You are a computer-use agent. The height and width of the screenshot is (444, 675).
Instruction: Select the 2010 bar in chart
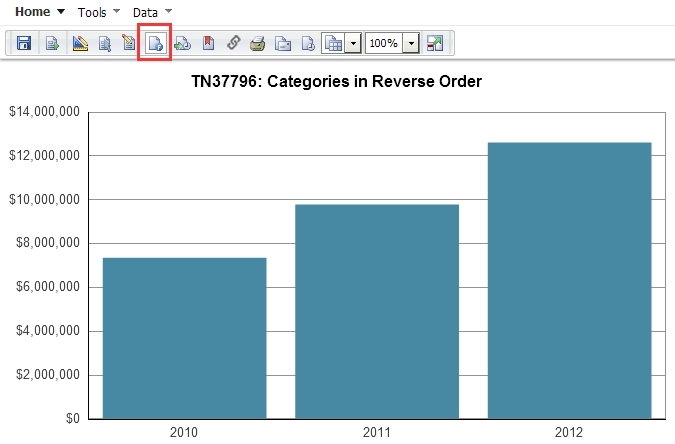coord(184,338)
